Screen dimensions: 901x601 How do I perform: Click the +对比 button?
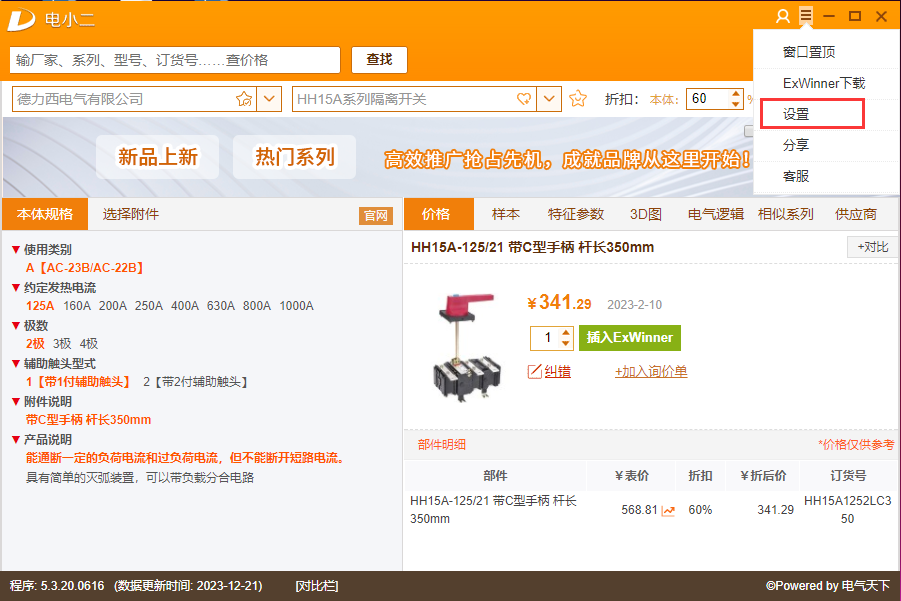872,247
